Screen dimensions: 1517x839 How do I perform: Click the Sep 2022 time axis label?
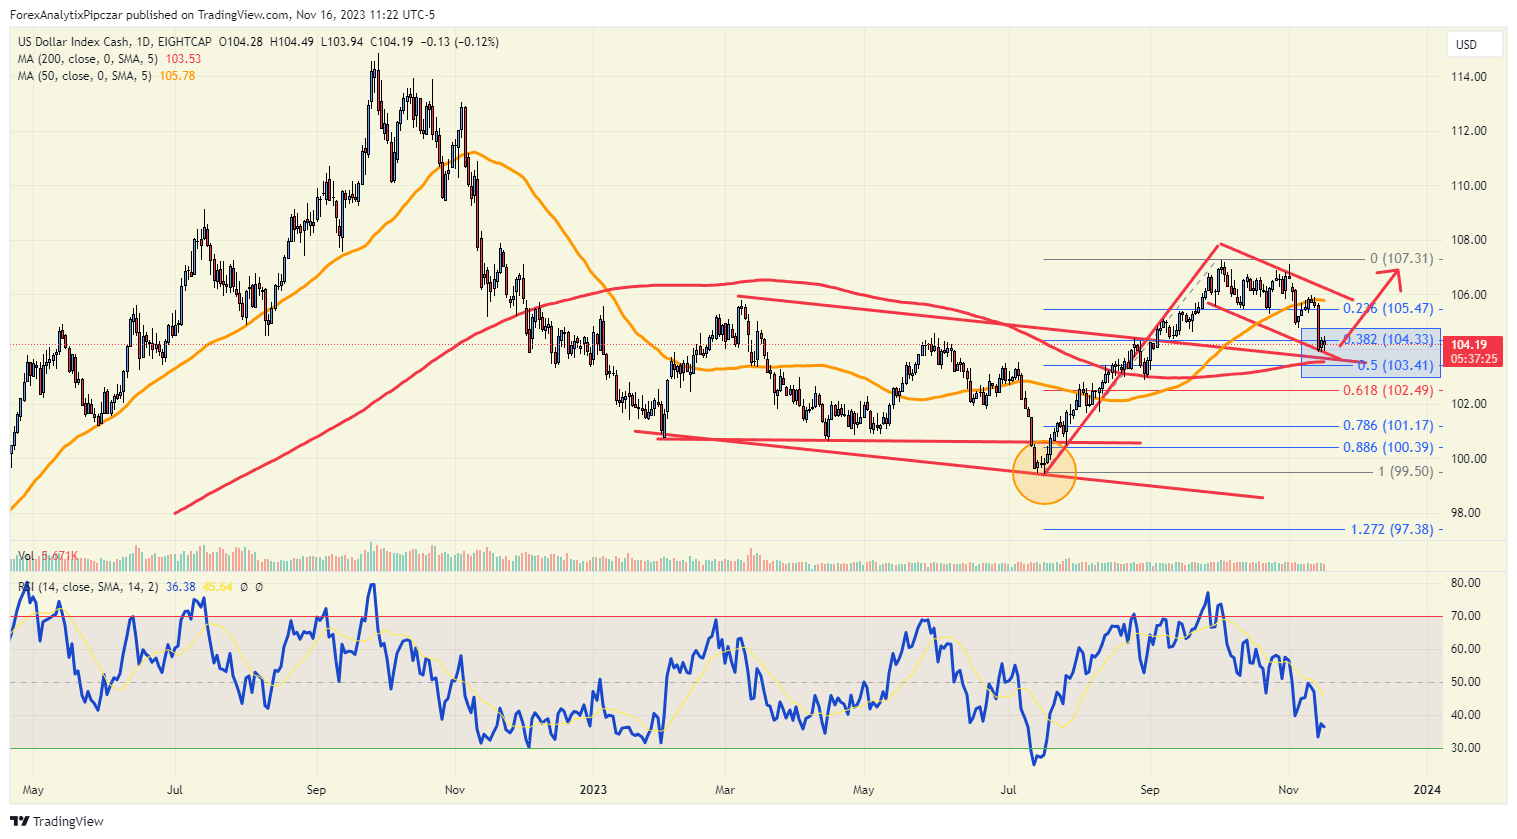316,790
